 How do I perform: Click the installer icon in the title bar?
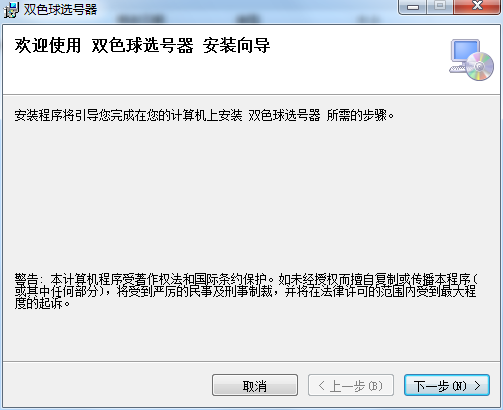(x=11, y=9)
